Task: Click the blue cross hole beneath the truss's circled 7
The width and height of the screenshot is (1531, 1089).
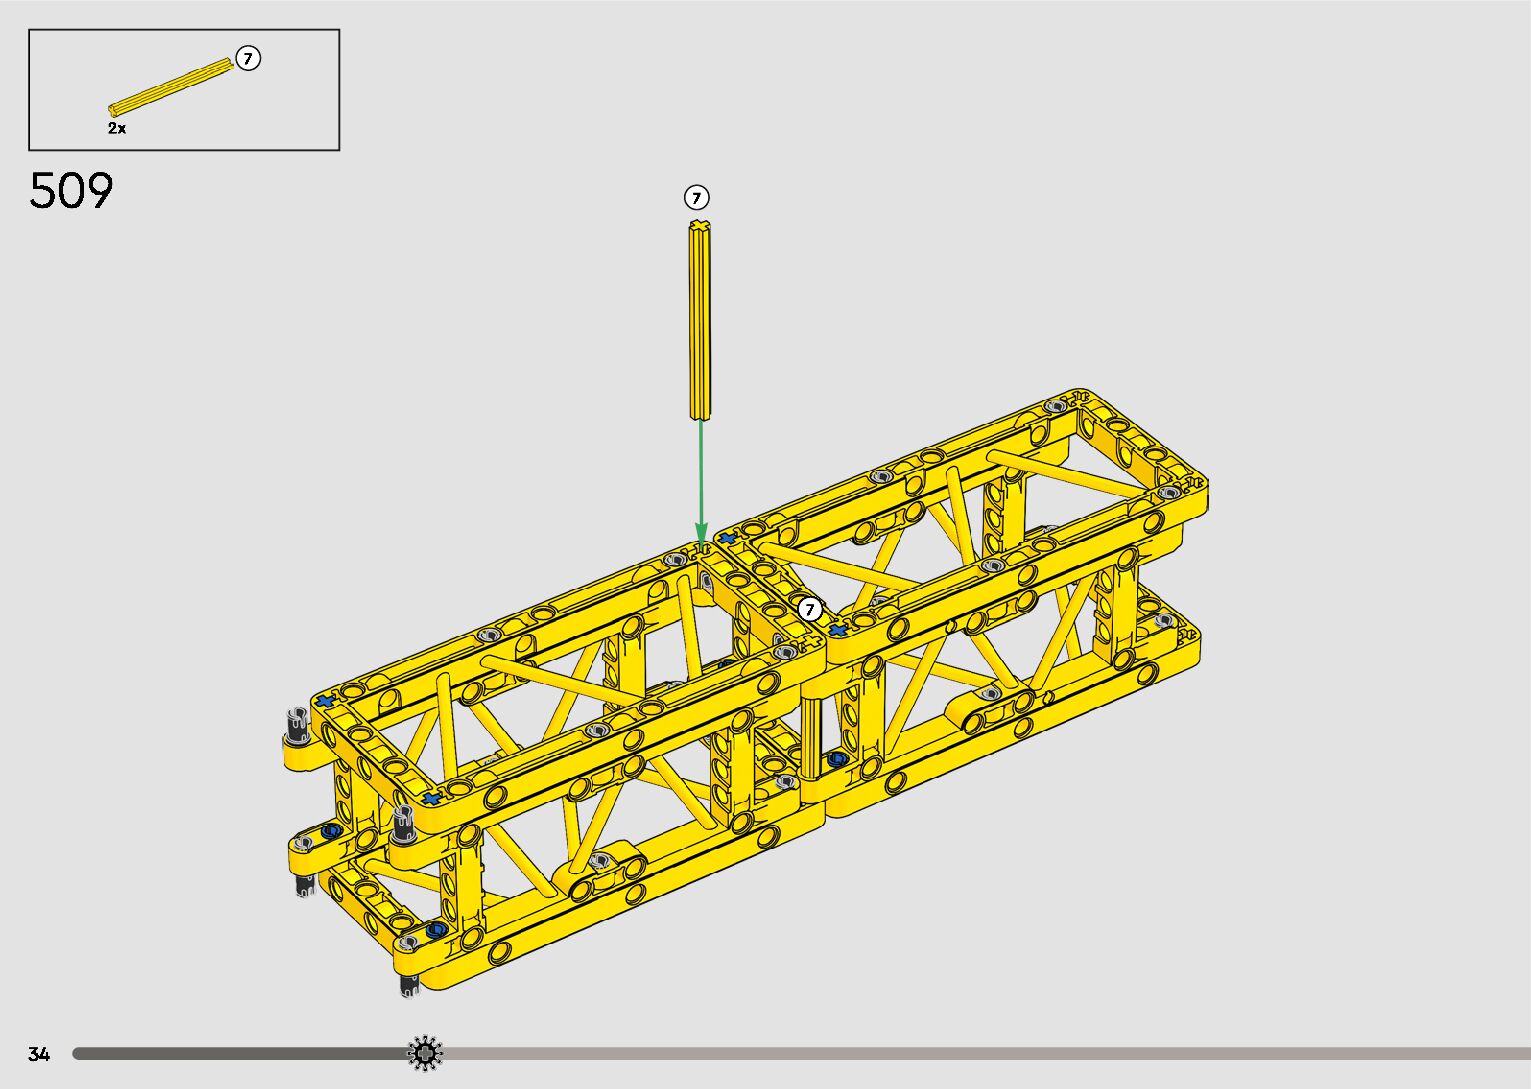Action: (x=836, y=631)
